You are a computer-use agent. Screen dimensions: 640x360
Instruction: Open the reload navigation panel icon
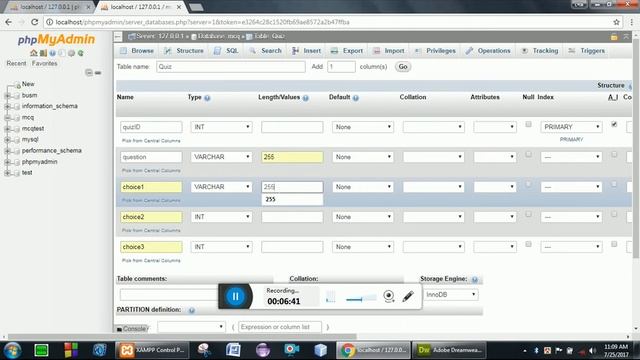[x=80, y=53]
